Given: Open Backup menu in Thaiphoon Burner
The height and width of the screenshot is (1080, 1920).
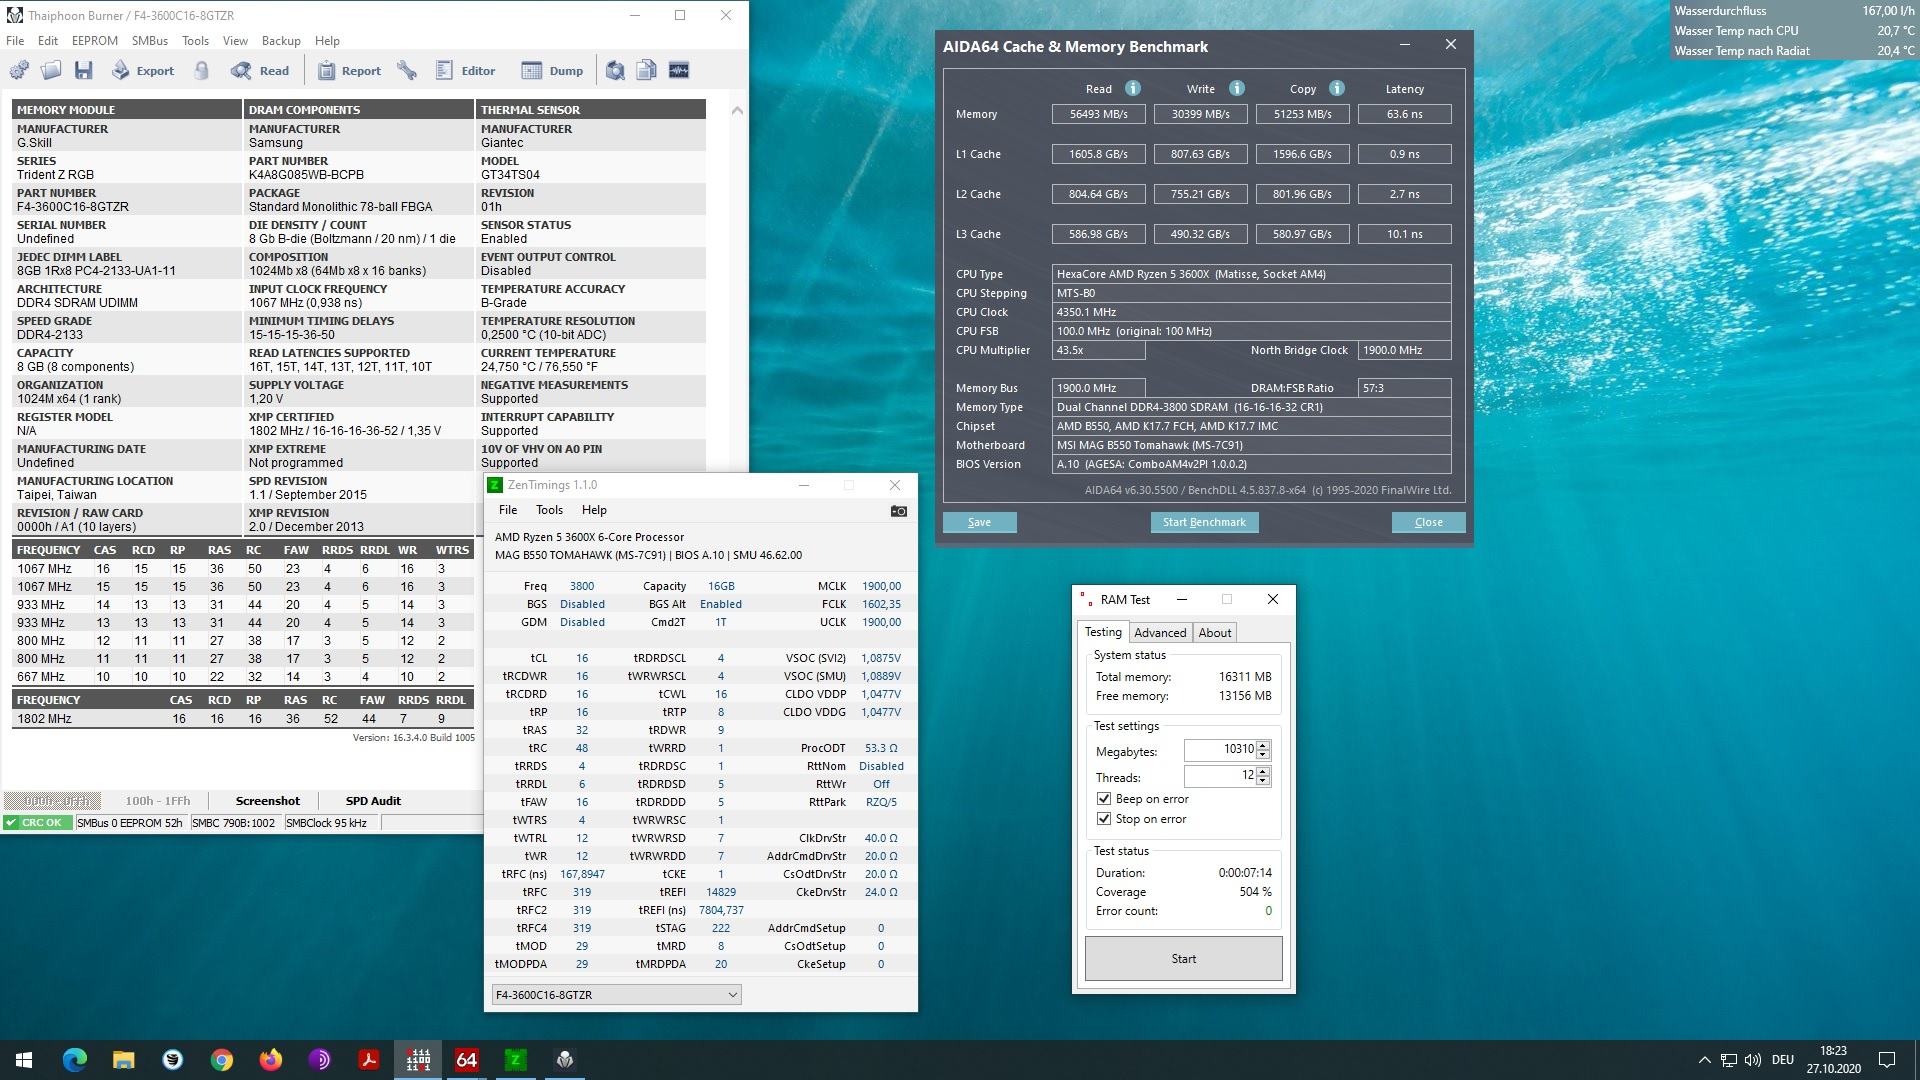Looking at the screenshot, I should (281, 41).
